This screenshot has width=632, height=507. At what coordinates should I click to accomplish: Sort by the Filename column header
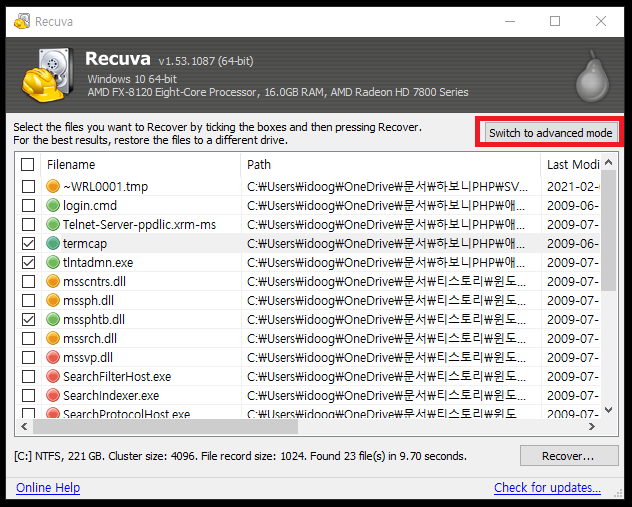click(x=141, y=164)
